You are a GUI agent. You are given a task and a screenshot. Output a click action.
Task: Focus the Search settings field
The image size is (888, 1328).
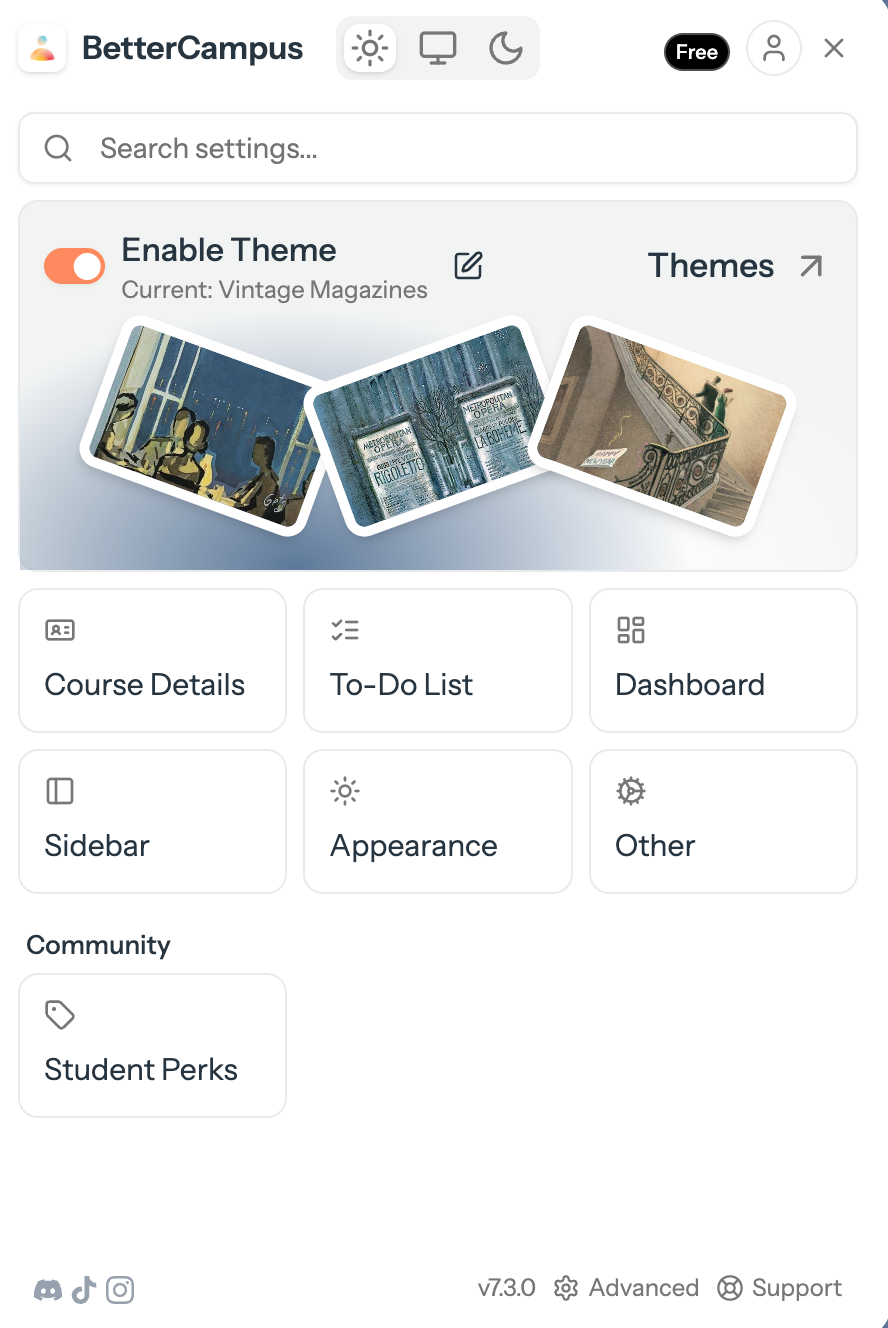click(x=438, y=148)
